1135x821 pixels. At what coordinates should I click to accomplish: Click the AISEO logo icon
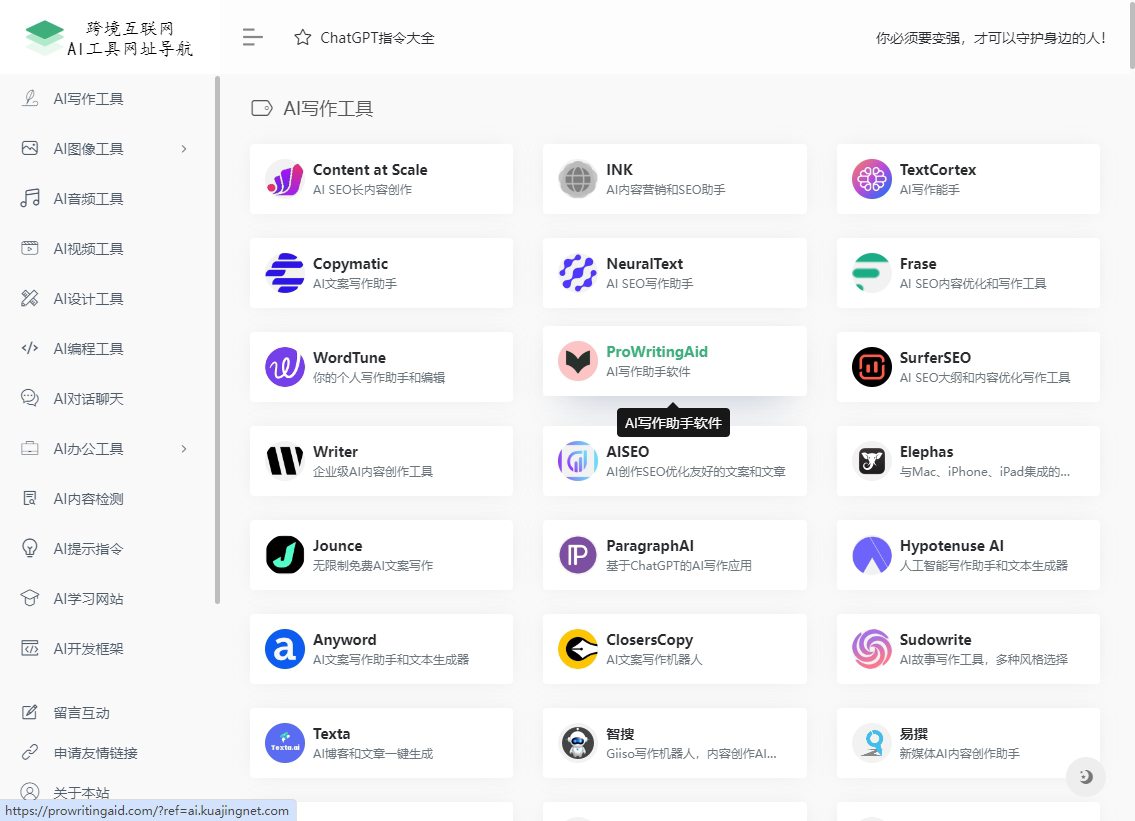[578, 461]
